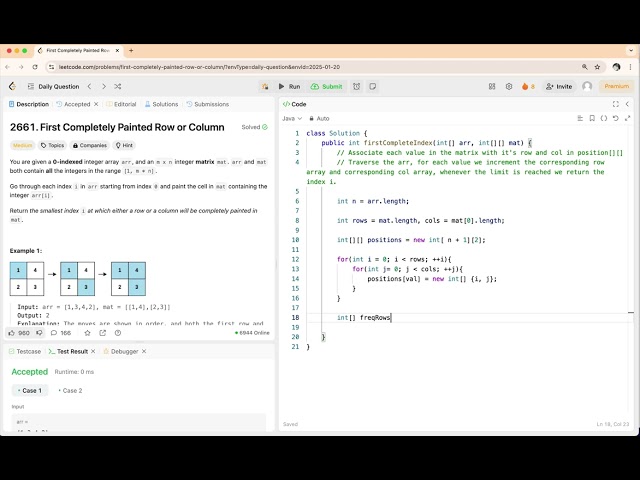Switch to the Submissions tab

207,104
